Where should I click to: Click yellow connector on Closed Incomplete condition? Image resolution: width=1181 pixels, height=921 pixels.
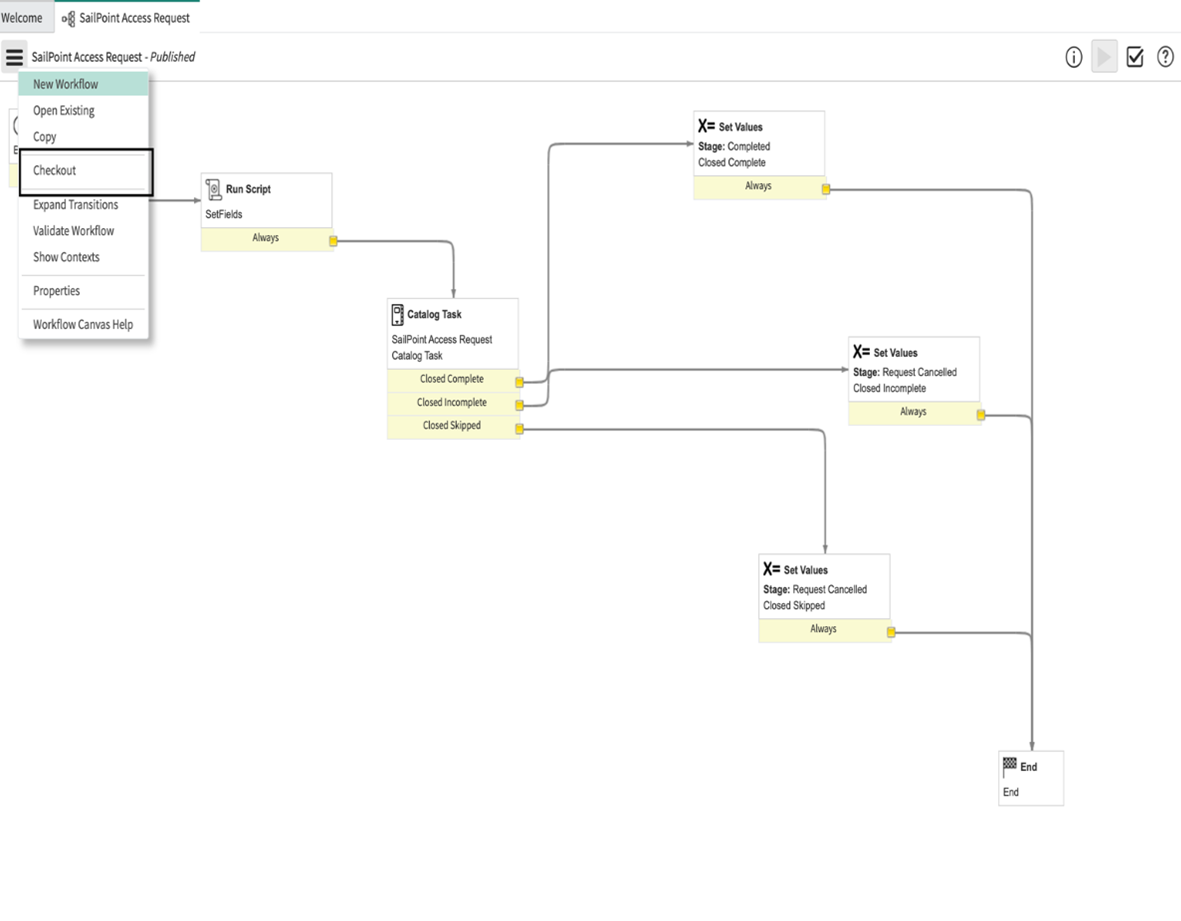[x=519, y=405]
